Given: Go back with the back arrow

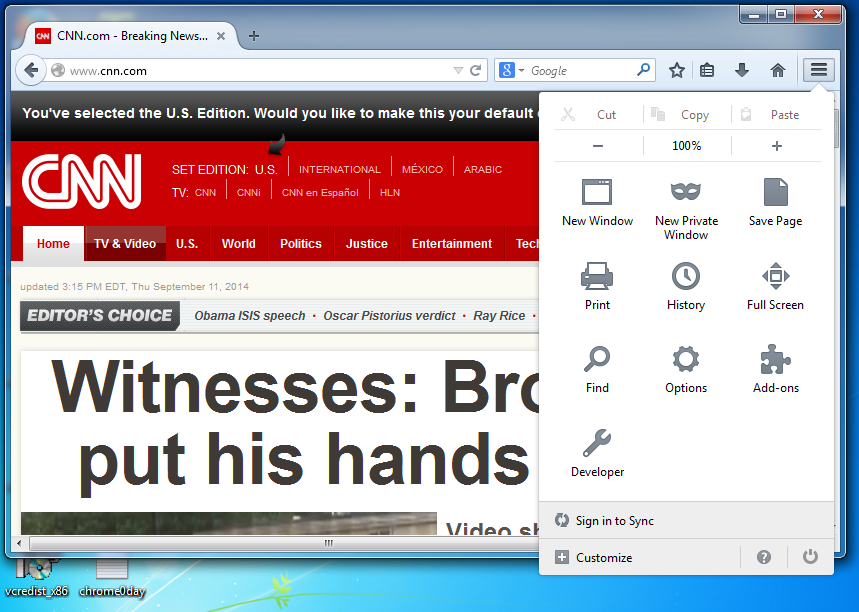Looking at the screenshot, I should [31, 70].
